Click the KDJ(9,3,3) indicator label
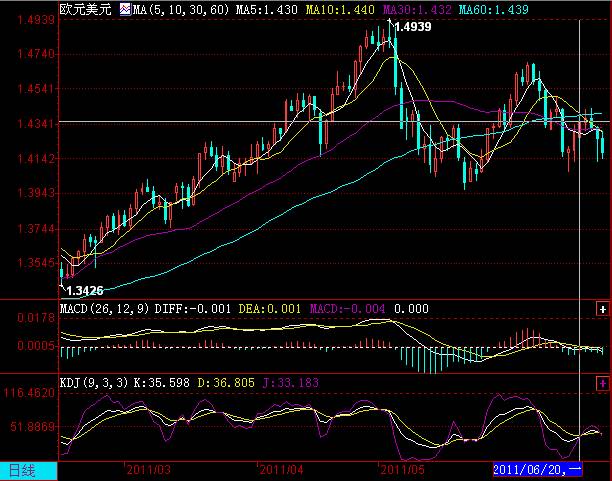The width and height of the screenshot is (612, 481). [x=94, y=382]
